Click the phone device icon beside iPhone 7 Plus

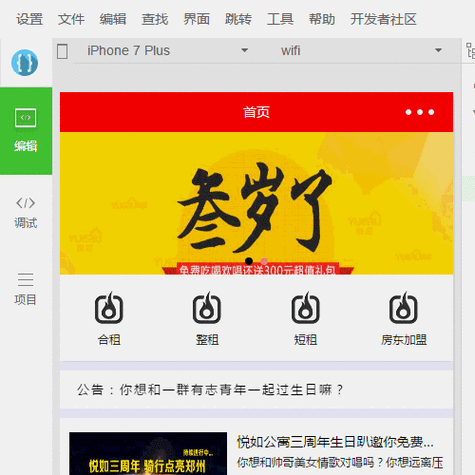point(62,51)
